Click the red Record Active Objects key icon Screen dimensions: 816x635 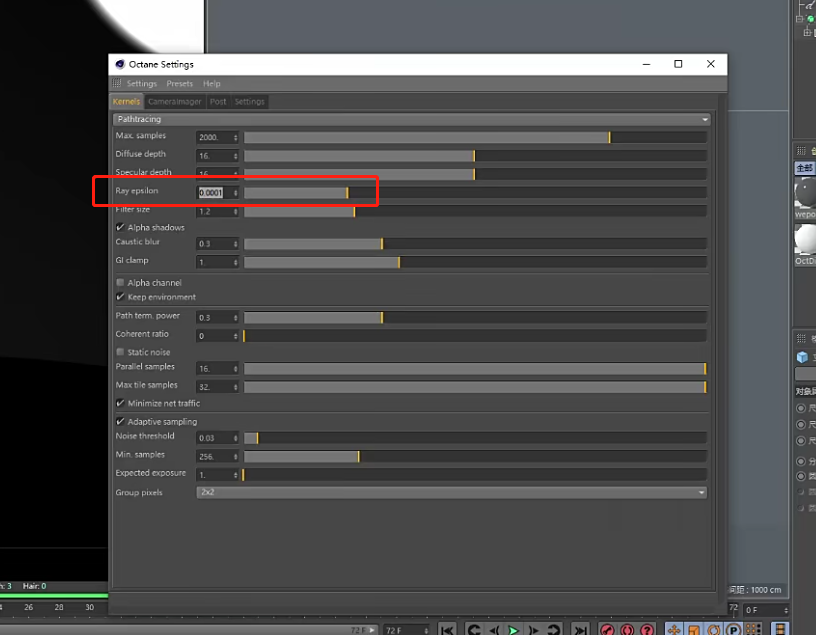(x=607, y=630)
